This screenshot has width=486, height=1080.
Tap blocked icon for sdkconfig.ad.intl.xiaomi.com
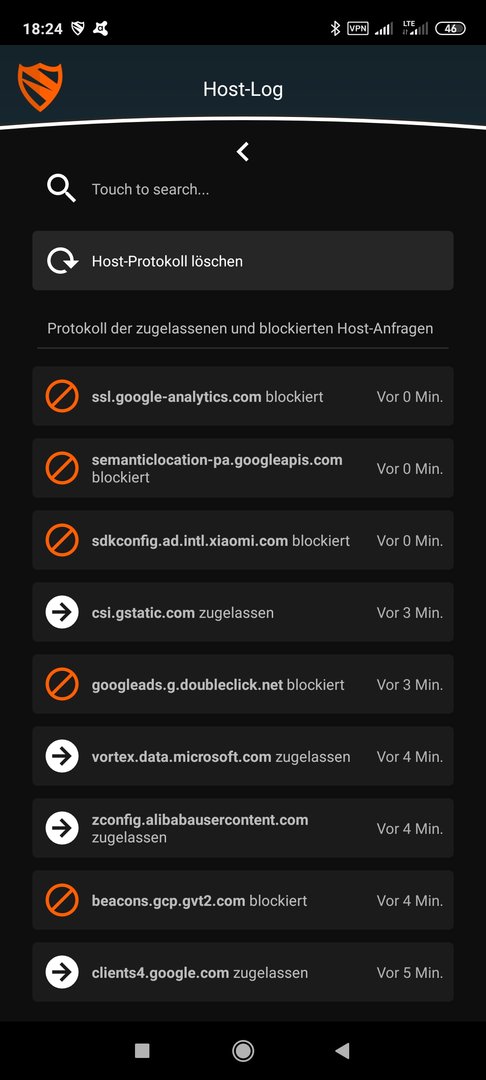pos(62,541)
